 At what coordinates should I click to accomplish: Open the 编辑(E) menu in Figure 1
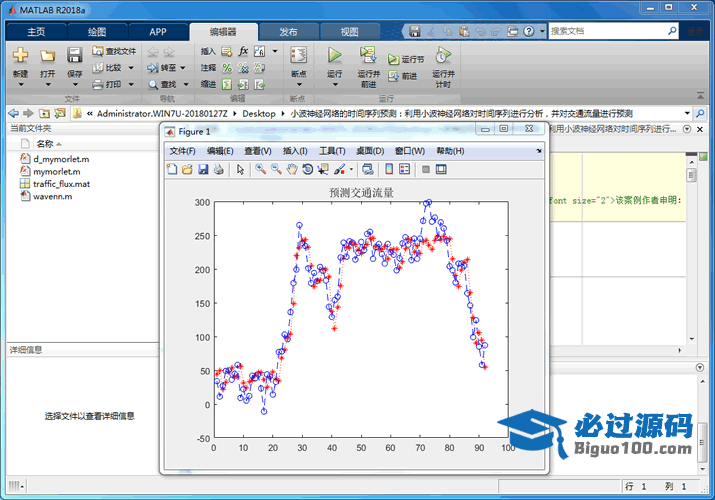pos(220,151)
